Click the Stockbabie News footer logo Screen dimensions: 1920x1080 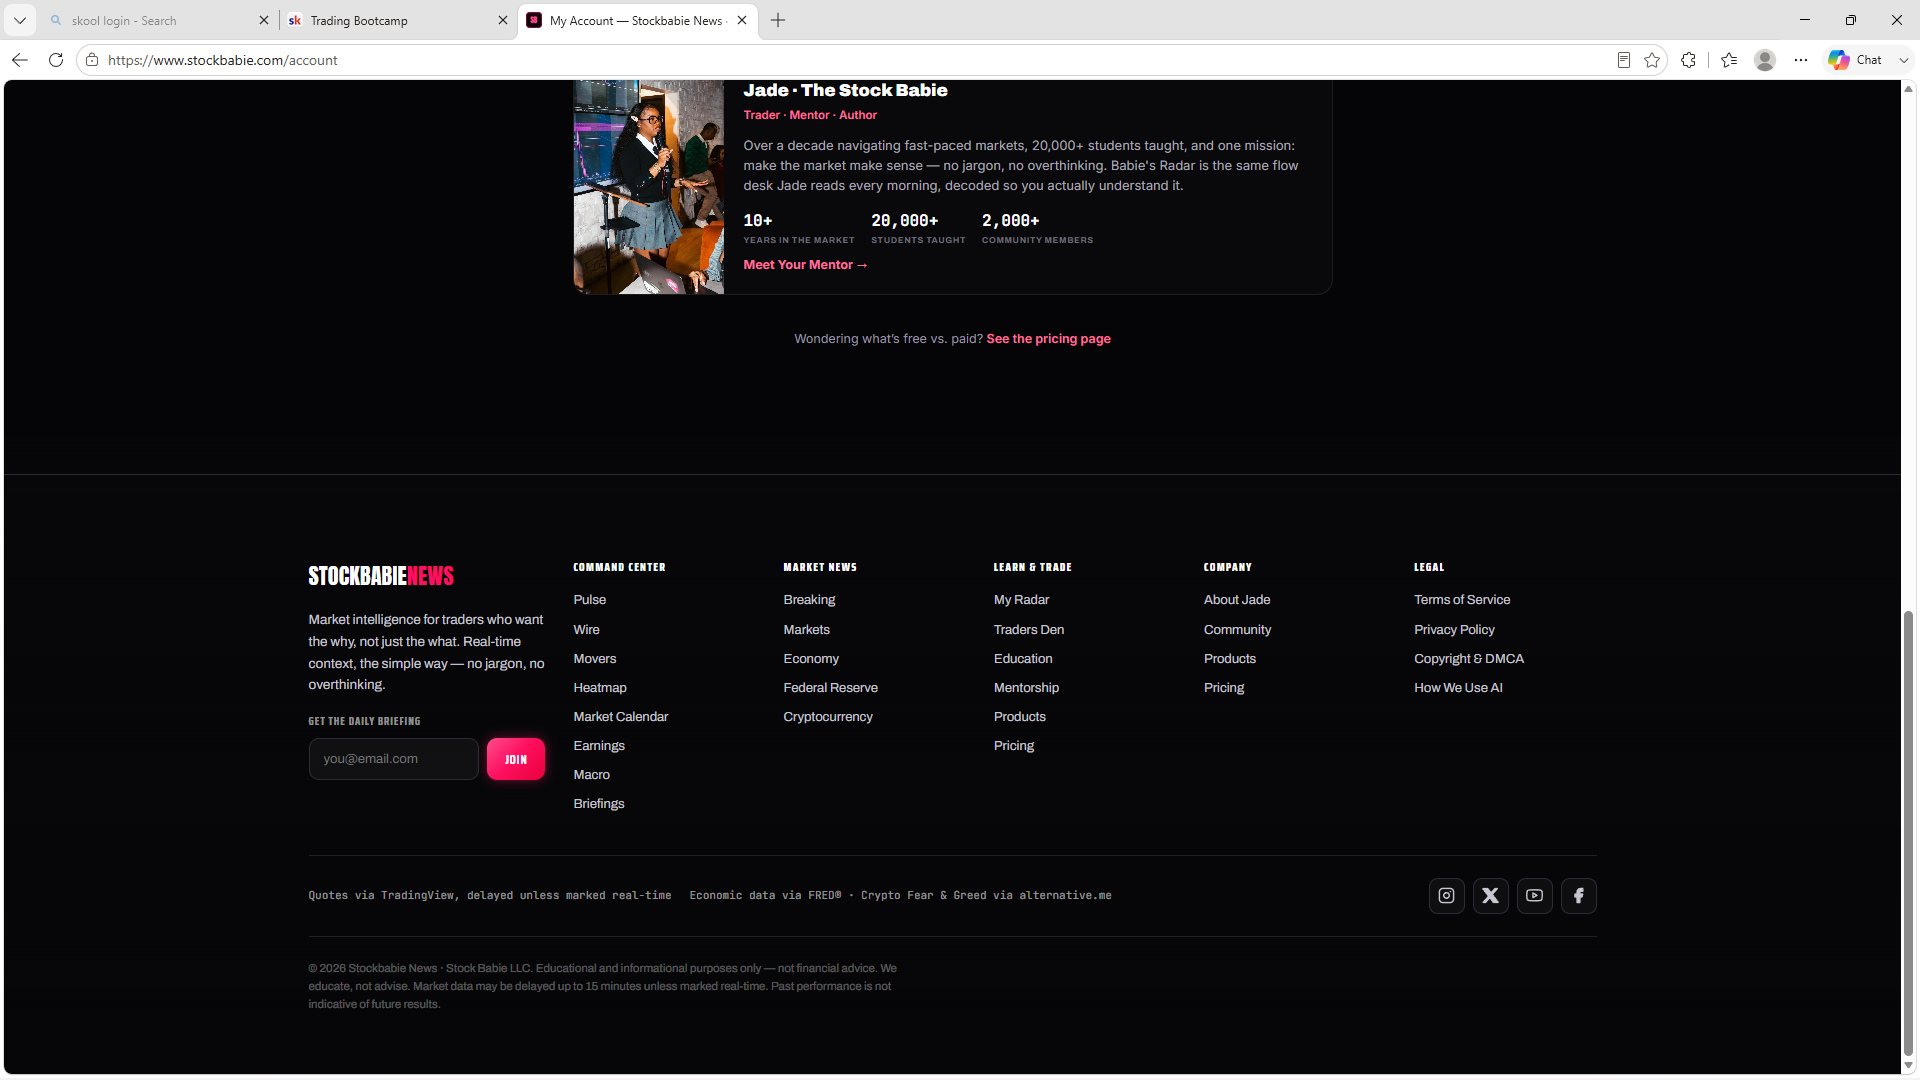point(381,576)
